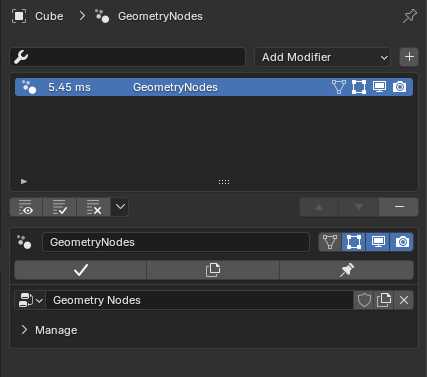Toggle on-cage icon in the modifier list row
The height and width of the screenshot is (377, 427).
coord(339,87)
